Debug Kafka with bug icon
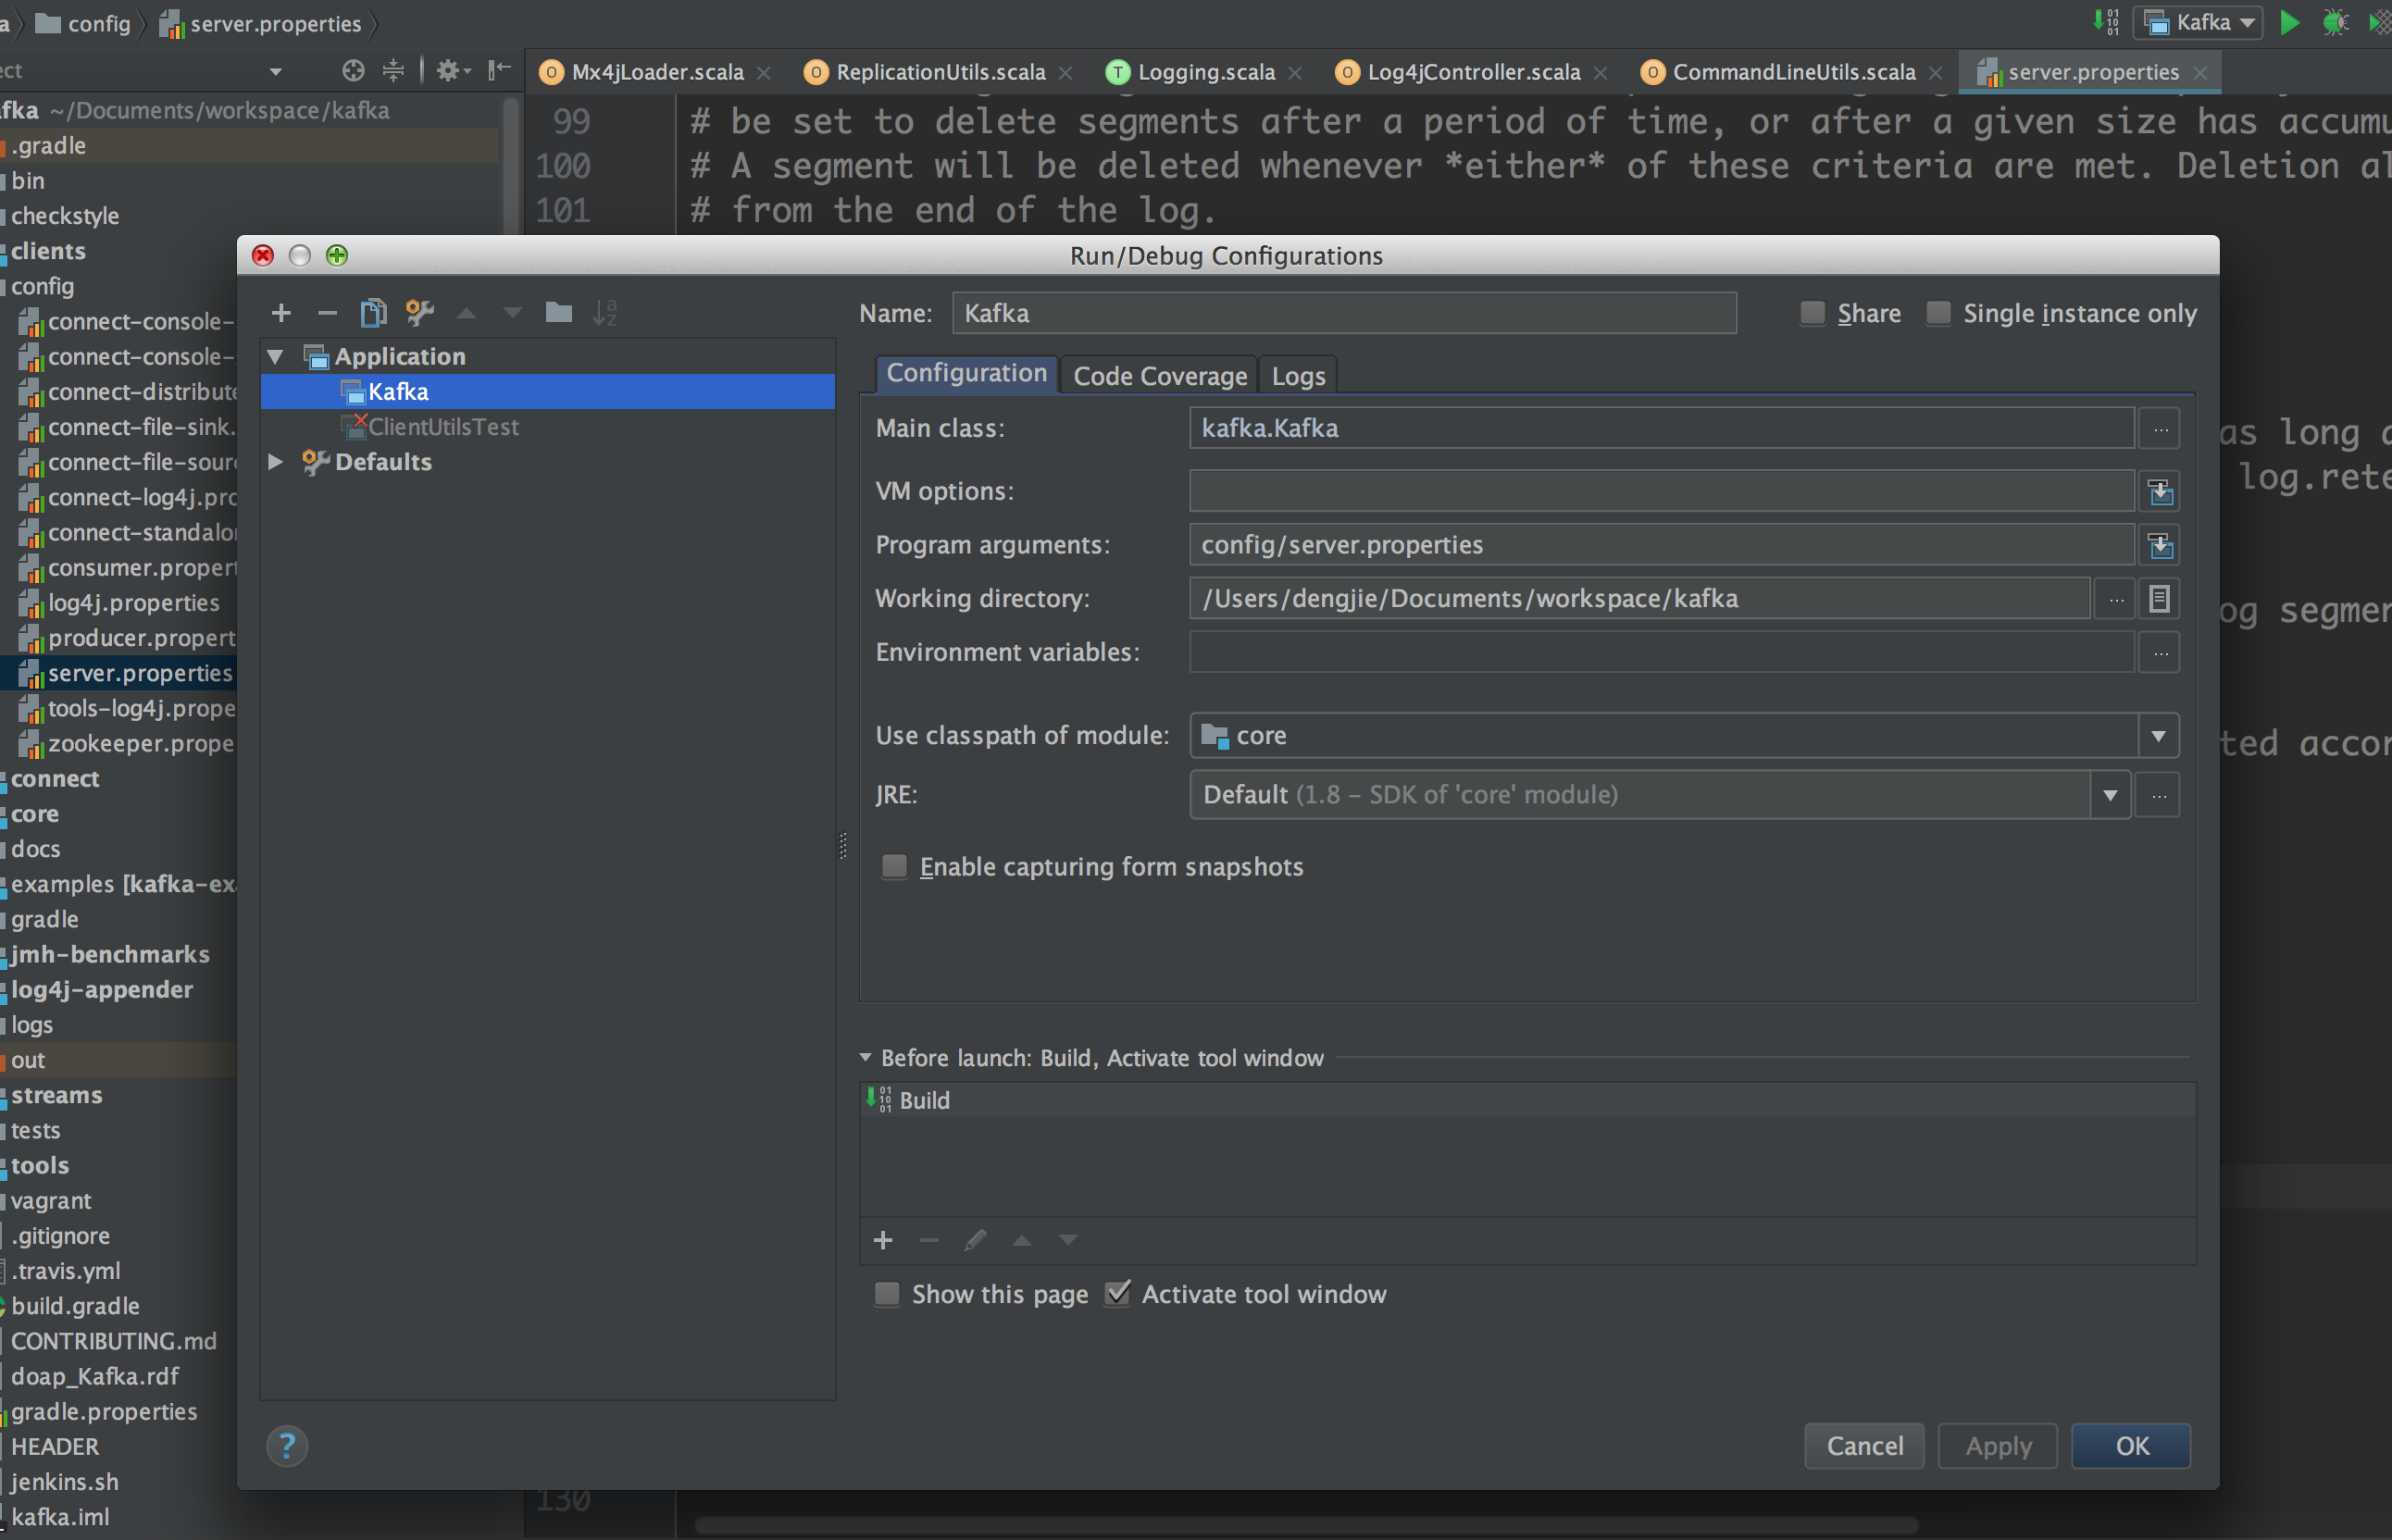 [x=2336, y=22]
